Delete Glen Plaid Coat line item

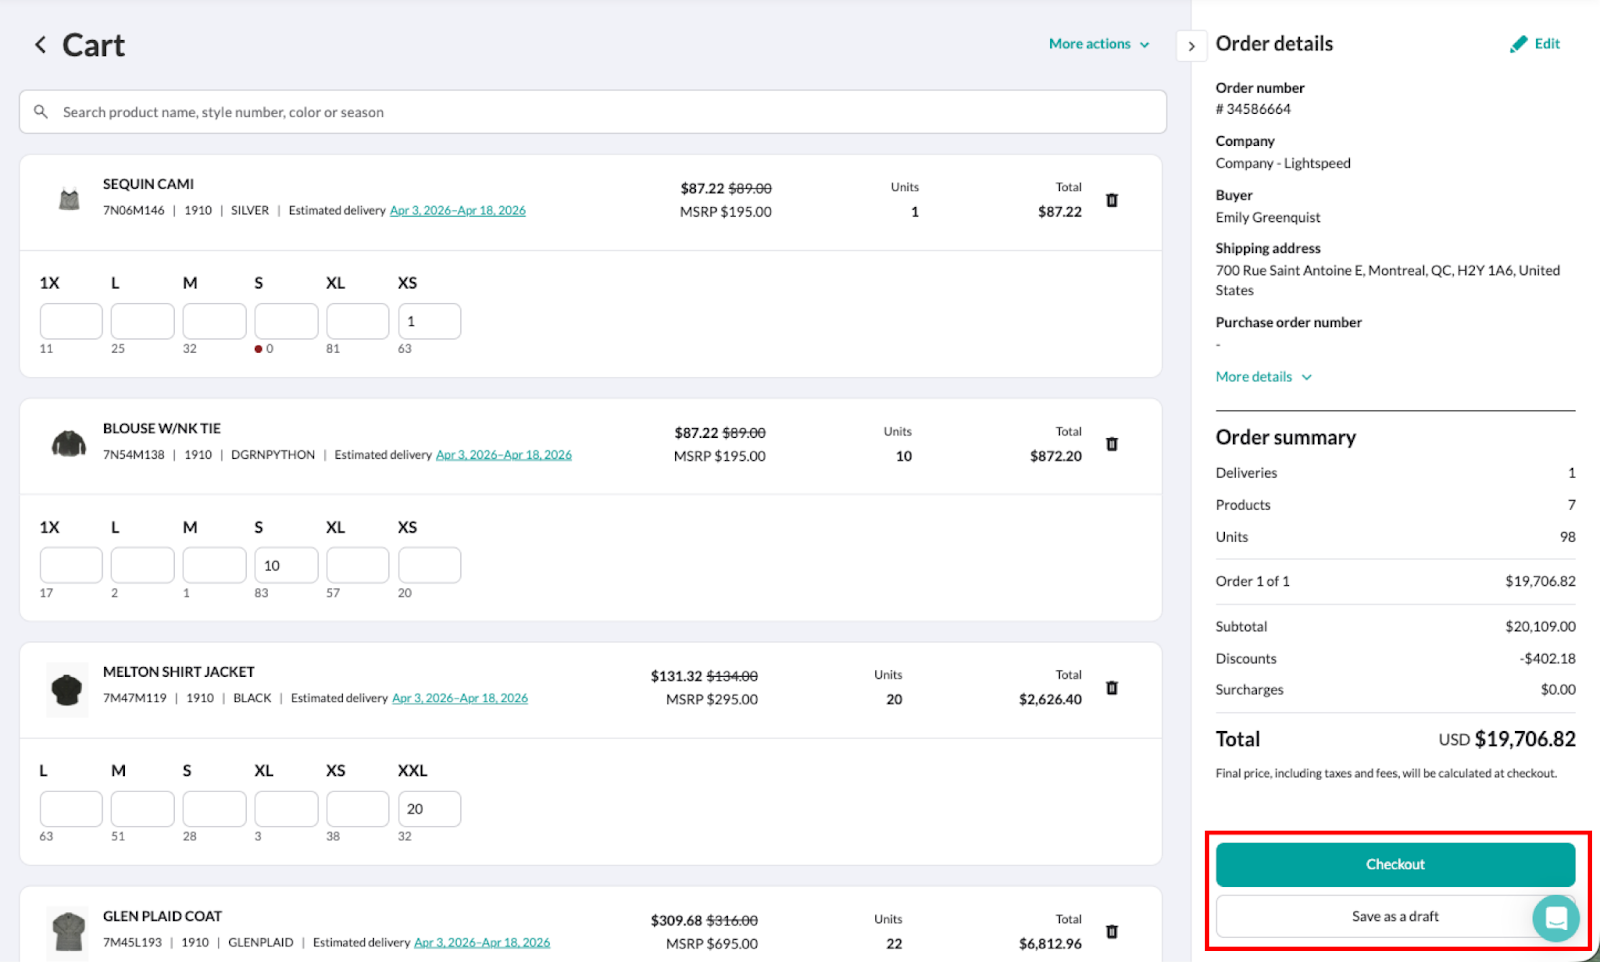tap(1111, 932)
